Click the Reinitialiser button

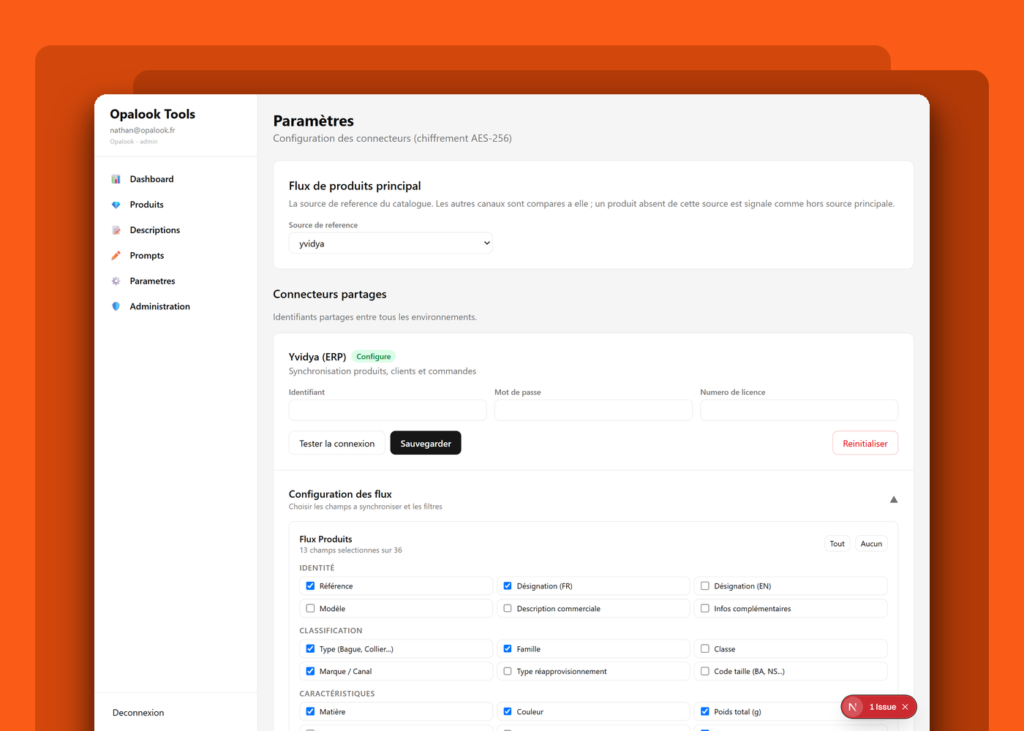pyautogui.click(x=865, y=444)
